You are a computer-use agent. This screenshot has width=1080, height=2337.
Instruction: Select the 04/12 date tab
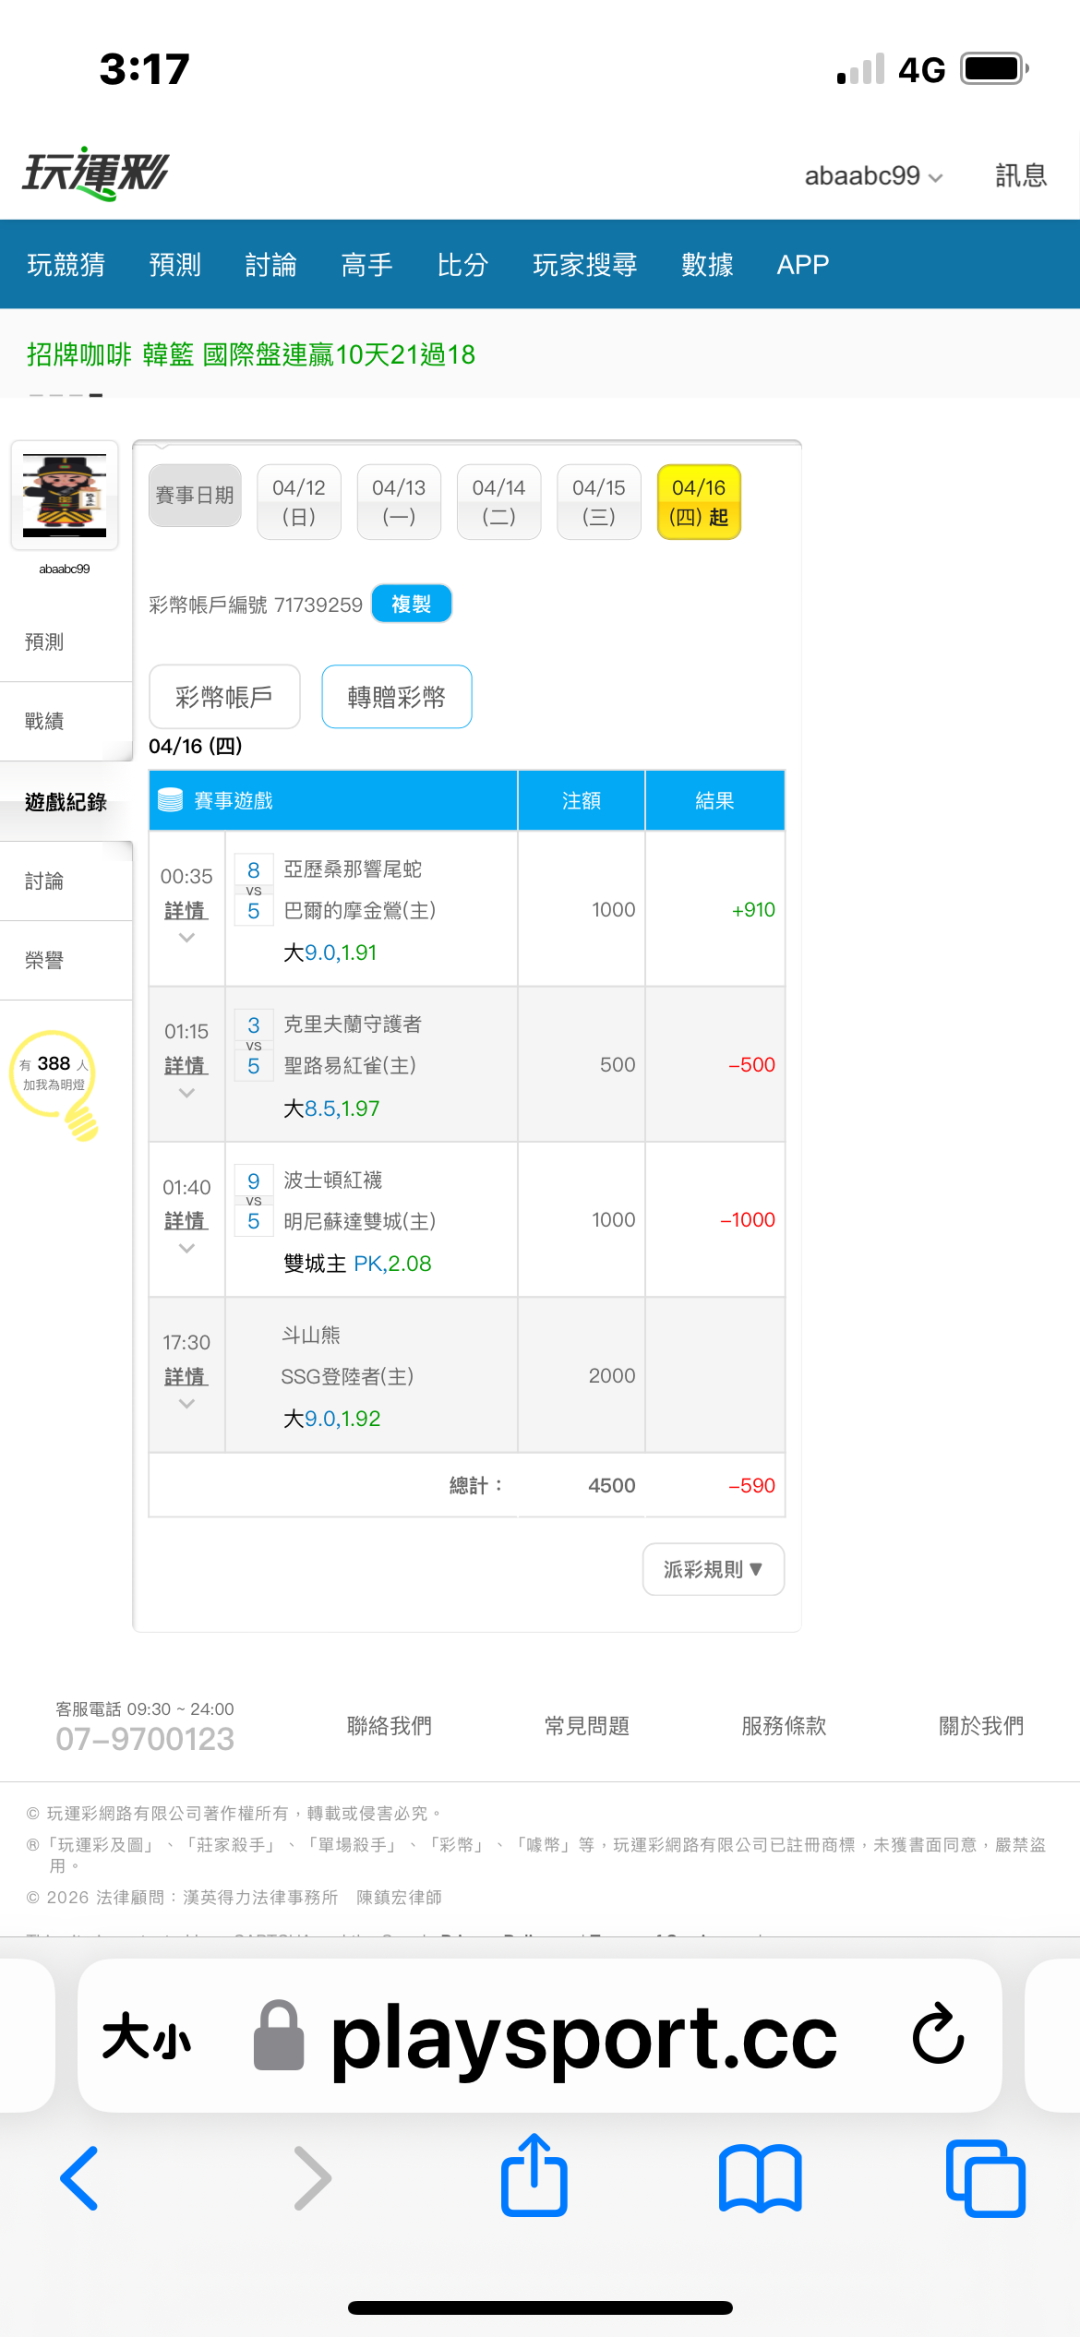[x=298, y=502]
